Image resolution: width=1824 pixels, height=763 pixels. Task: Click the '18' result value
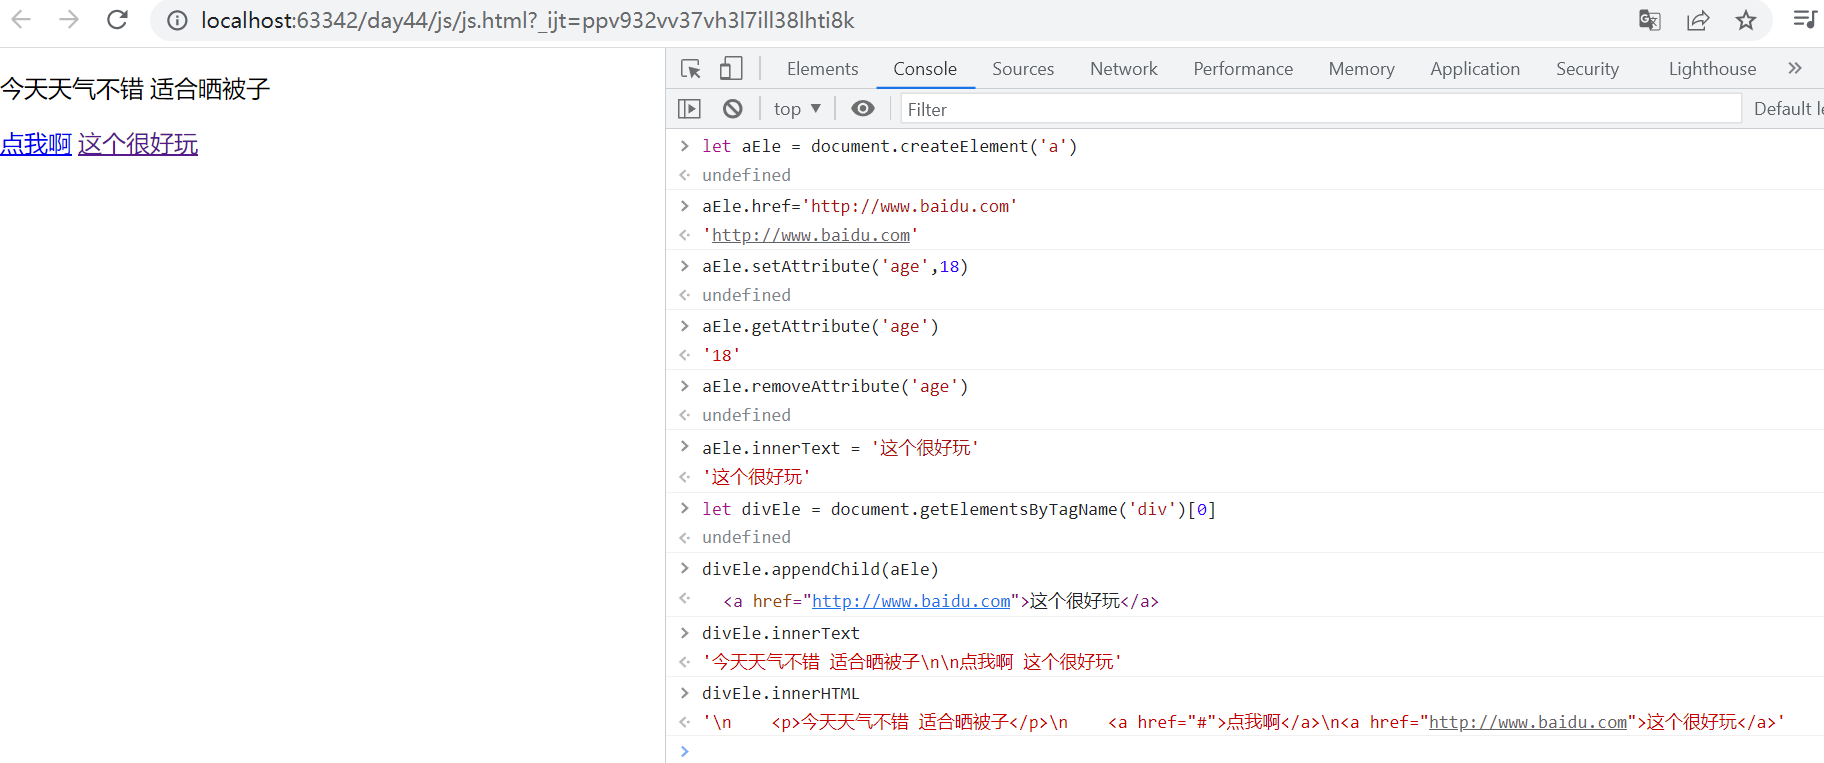(x=721, y=355)
